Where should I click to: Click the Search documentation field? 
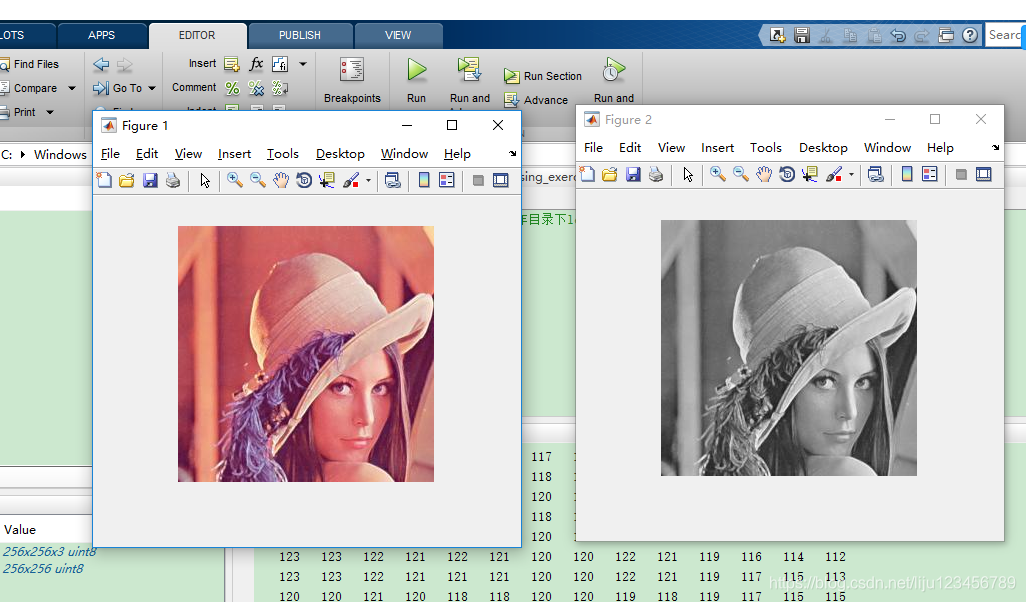tap(1005, 35)
